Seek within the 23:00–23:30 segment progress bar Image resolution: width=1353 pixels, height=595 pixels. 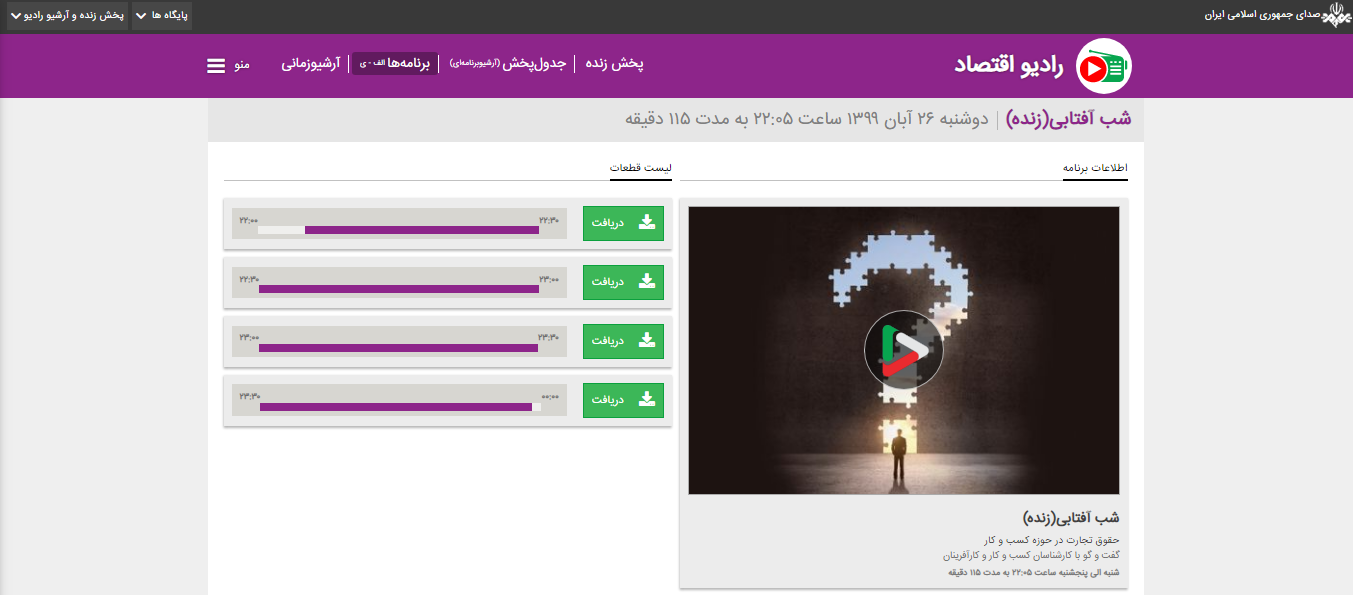click(x=399, y=348)
